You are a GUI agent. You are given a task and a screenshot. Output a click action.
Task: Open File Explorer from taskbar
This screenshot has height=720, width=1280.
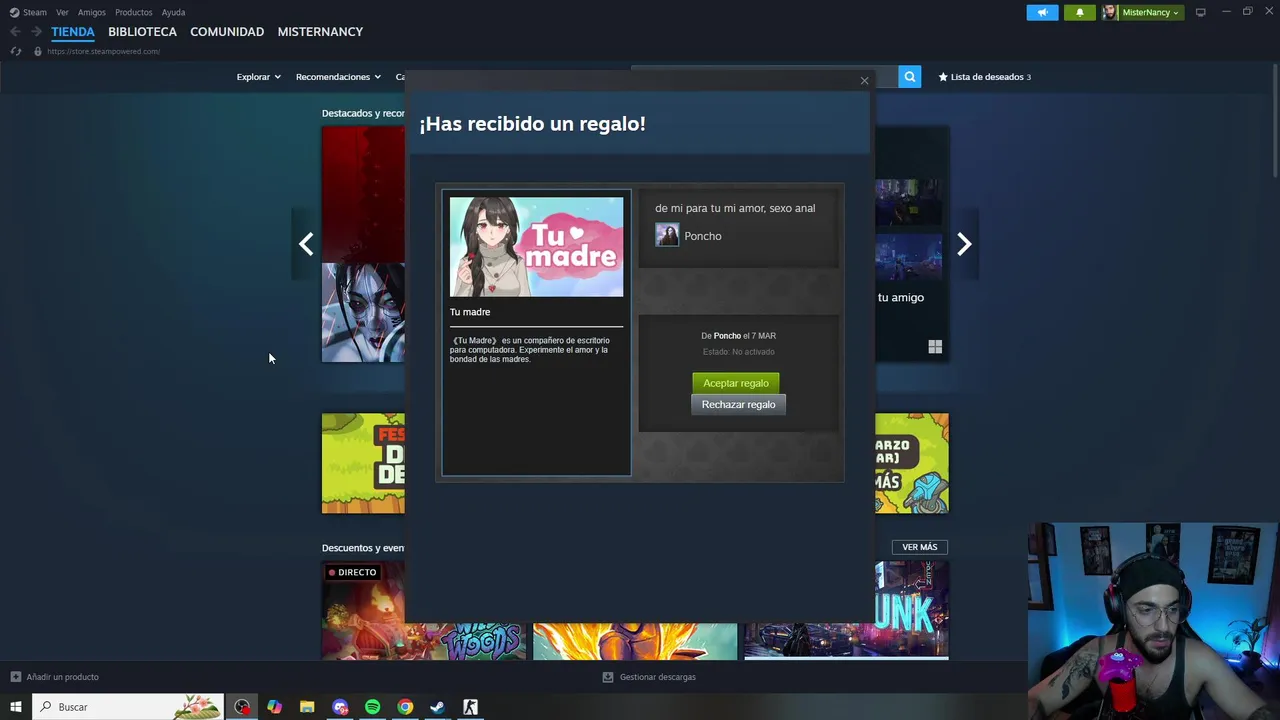tap(307, 707)
